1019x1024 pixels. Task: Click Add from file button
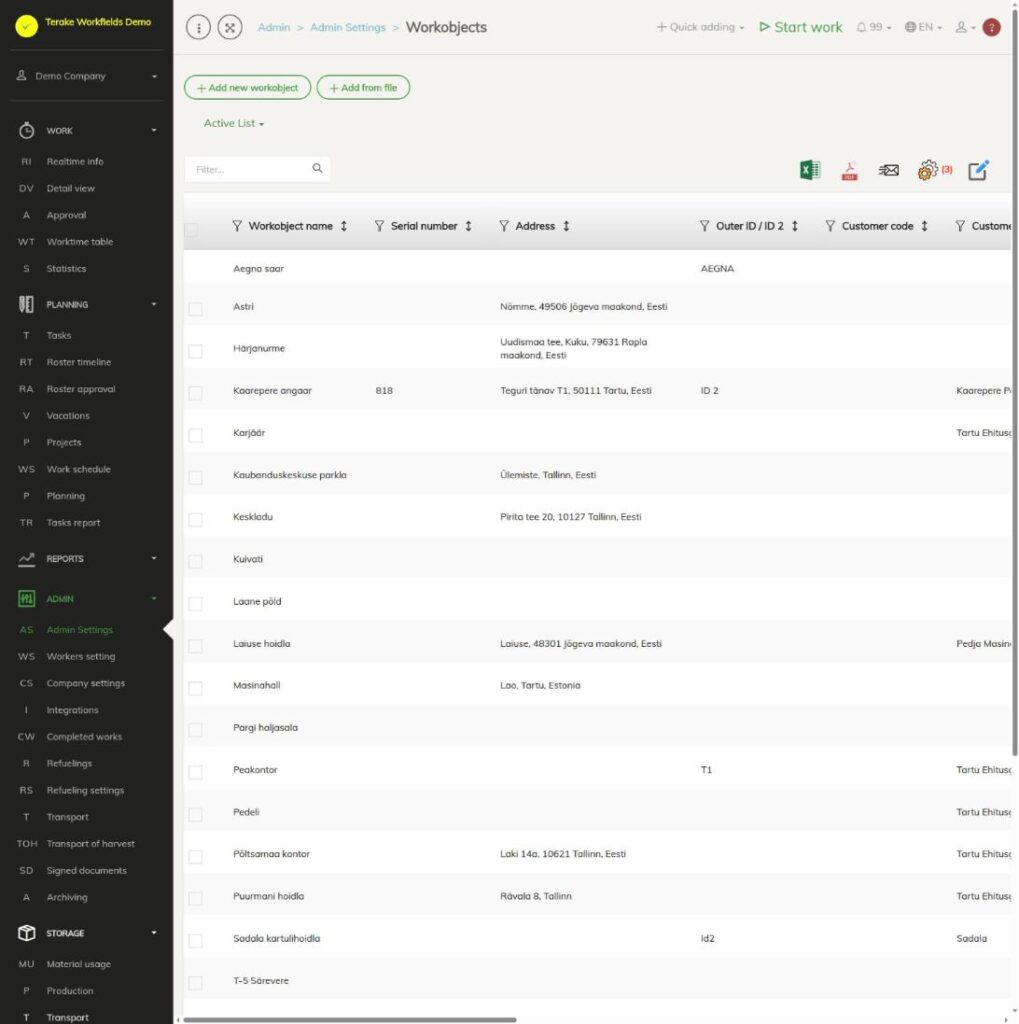363,88
